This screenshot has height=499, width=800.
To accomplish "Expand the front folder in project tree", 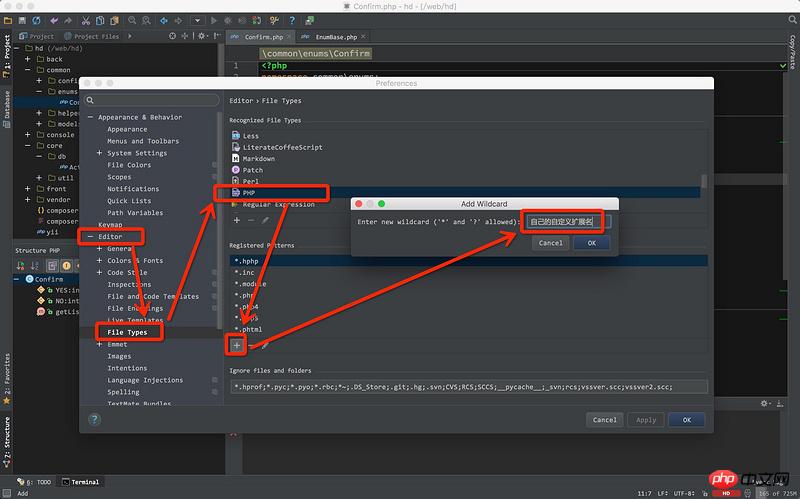I will [x=28, y=189].
